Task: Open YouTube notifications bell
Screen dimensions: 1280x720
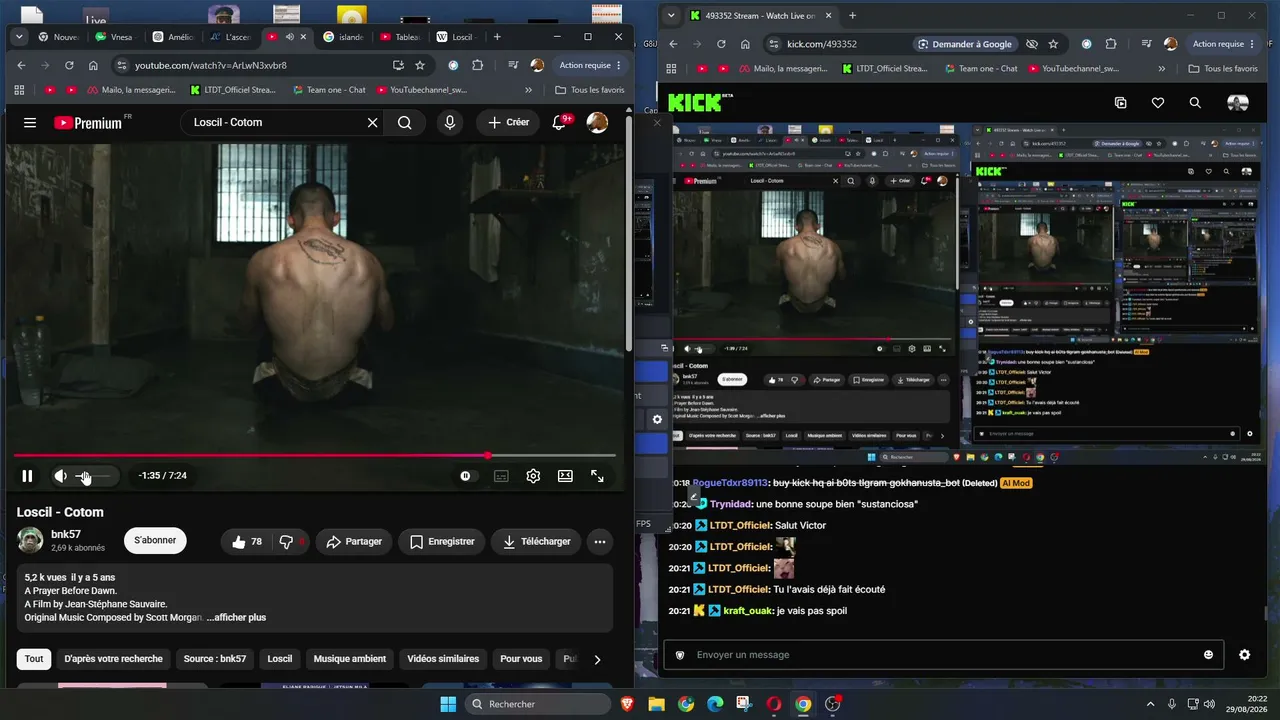Action: click(x=560, y=123)
